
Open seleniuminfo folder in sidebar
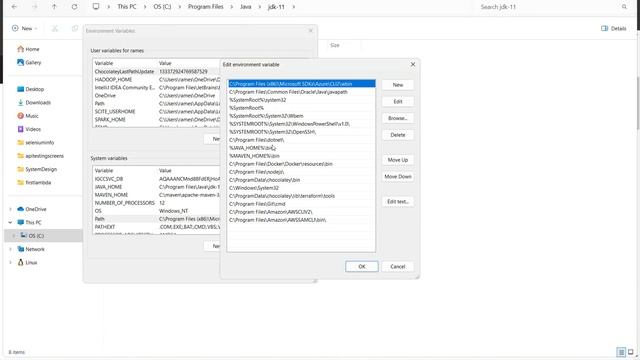coord(36,142)
